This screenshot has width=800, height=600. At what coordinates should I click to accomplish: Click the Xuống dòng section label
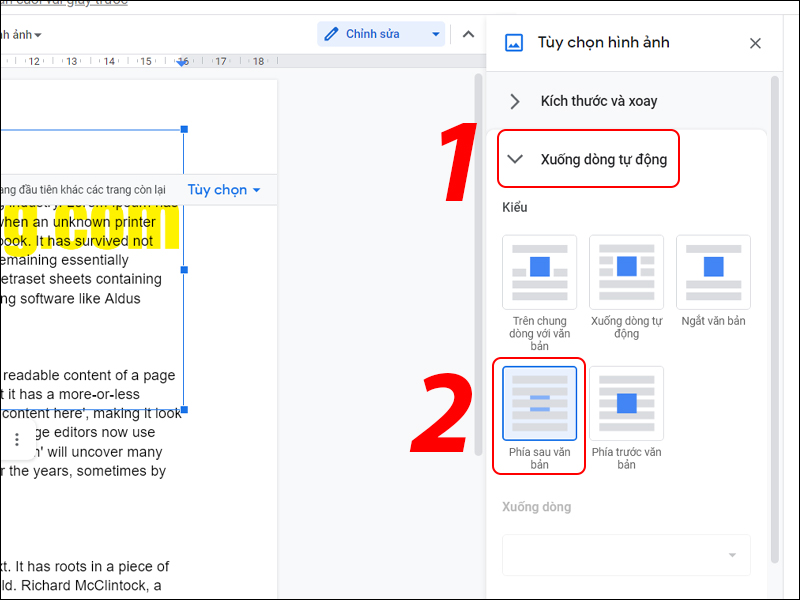coord(537,507)
